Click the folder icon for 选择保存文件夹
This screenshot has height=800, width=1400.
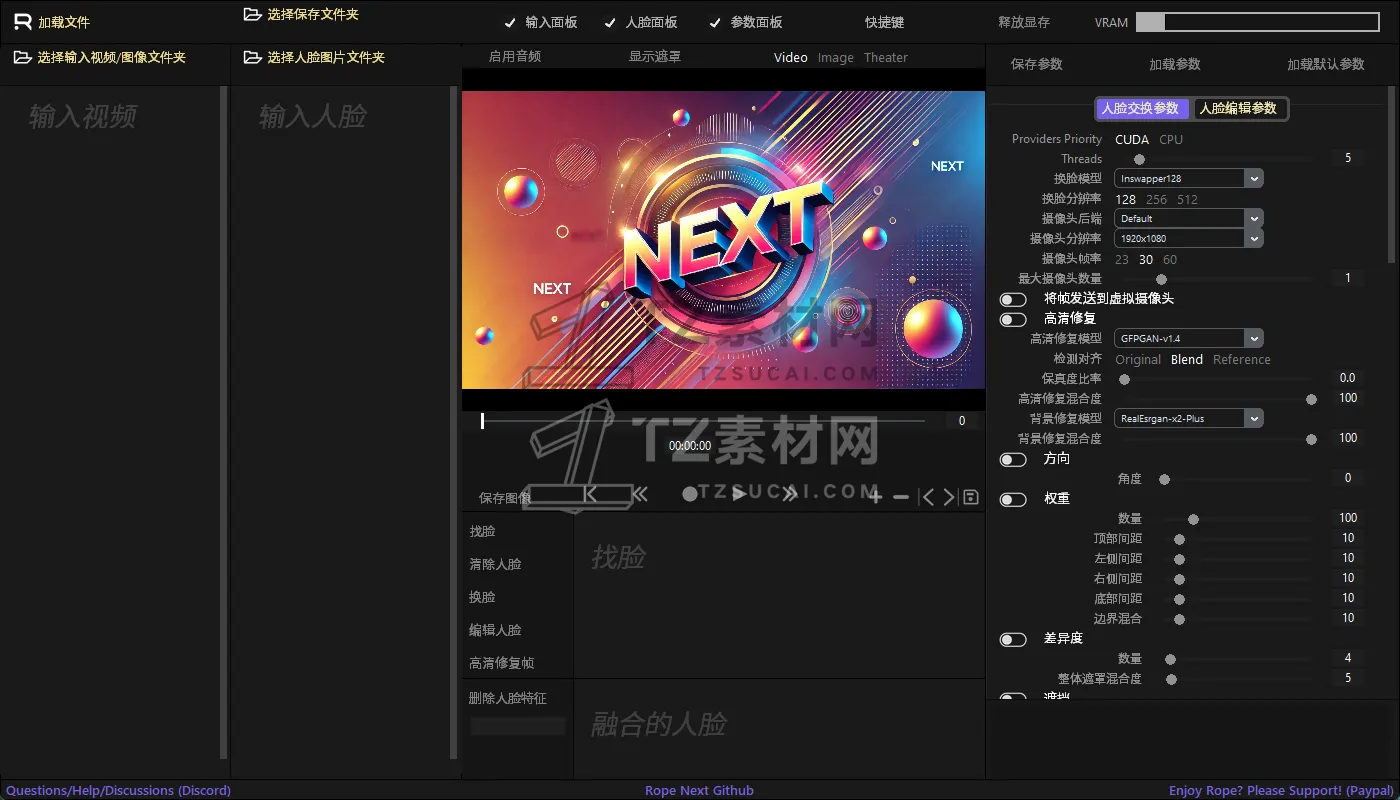[252, 15]
